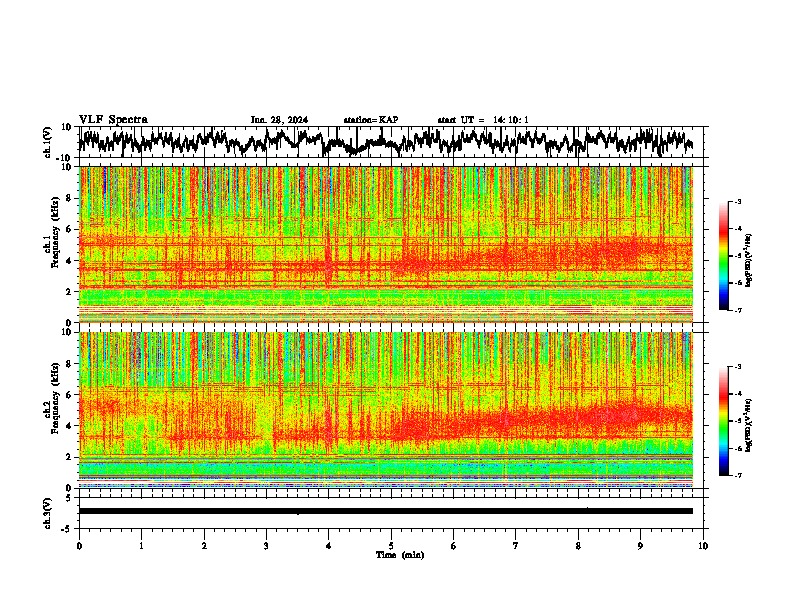Click time axis tick label "8"
This screenshot has width=792, height=612.
[578, 546]
